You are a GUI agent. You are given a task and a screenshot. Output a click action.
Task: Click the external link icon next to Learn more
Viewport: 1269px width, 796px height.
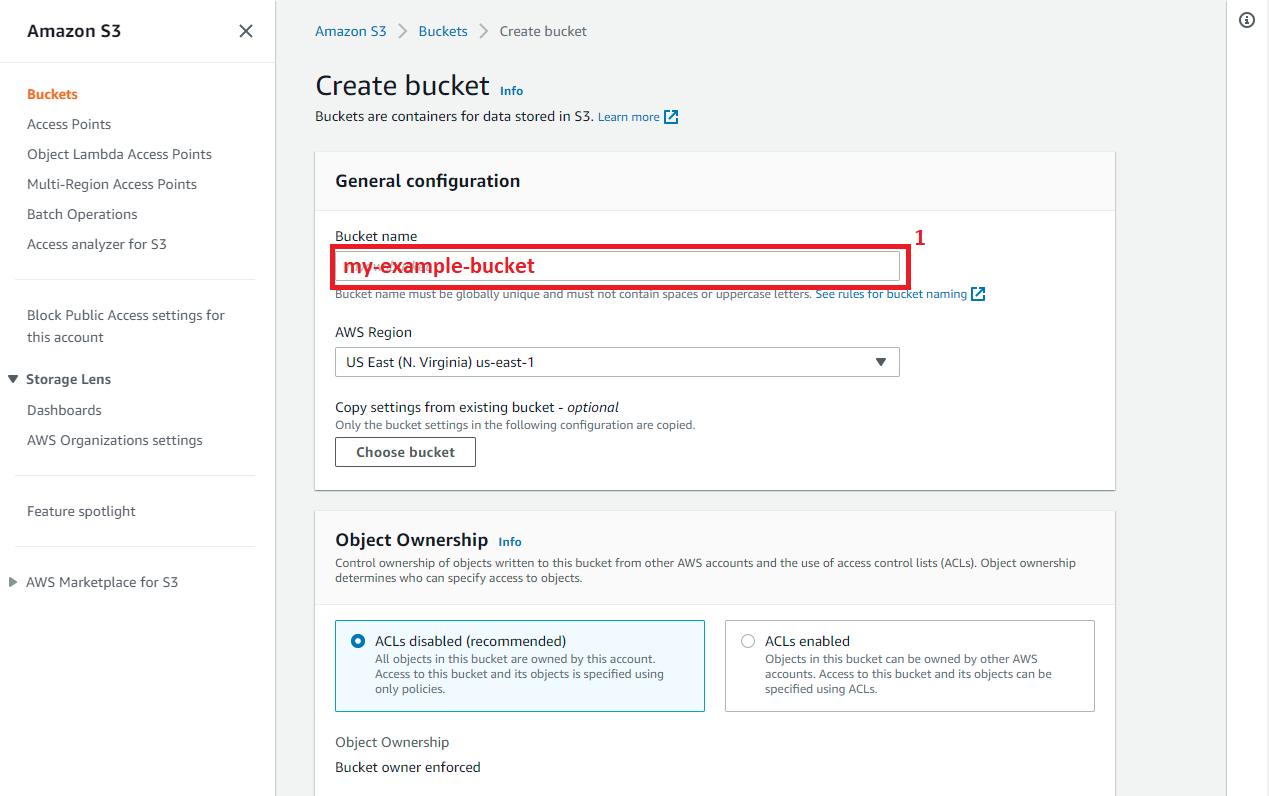coord(672,116)
